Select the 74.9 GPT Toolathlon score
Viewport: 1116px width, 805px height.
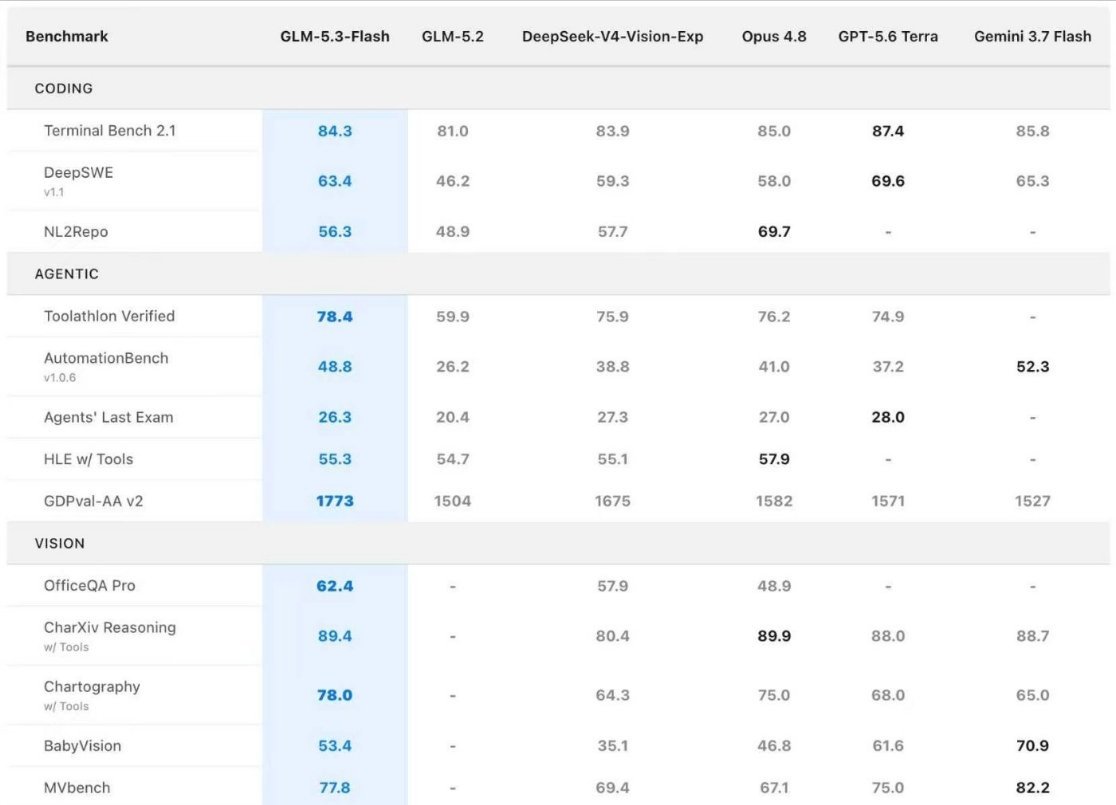[x=888, y=316]
